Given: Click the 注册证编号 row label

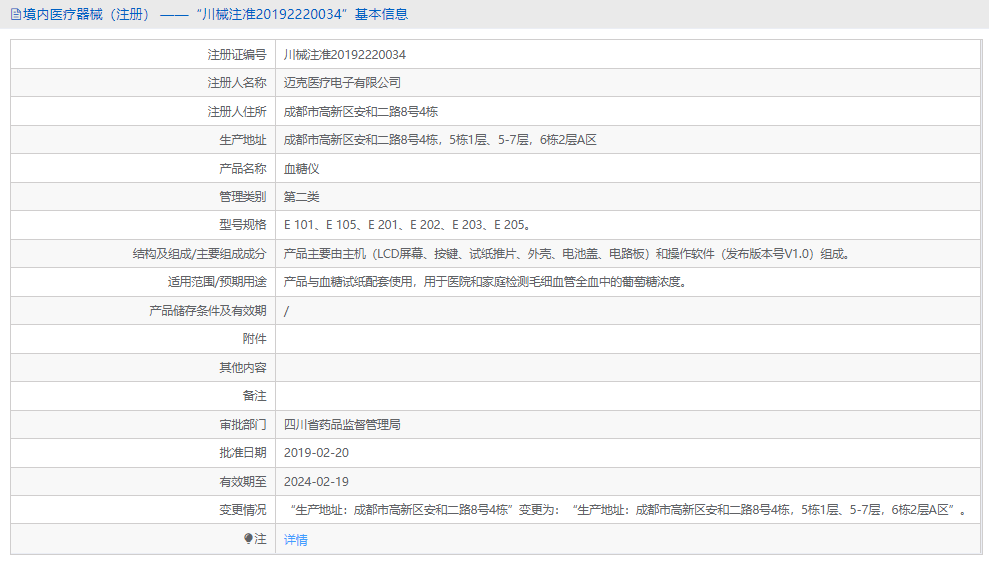Looking at the screenshot, I should click(x=237, y=55).
